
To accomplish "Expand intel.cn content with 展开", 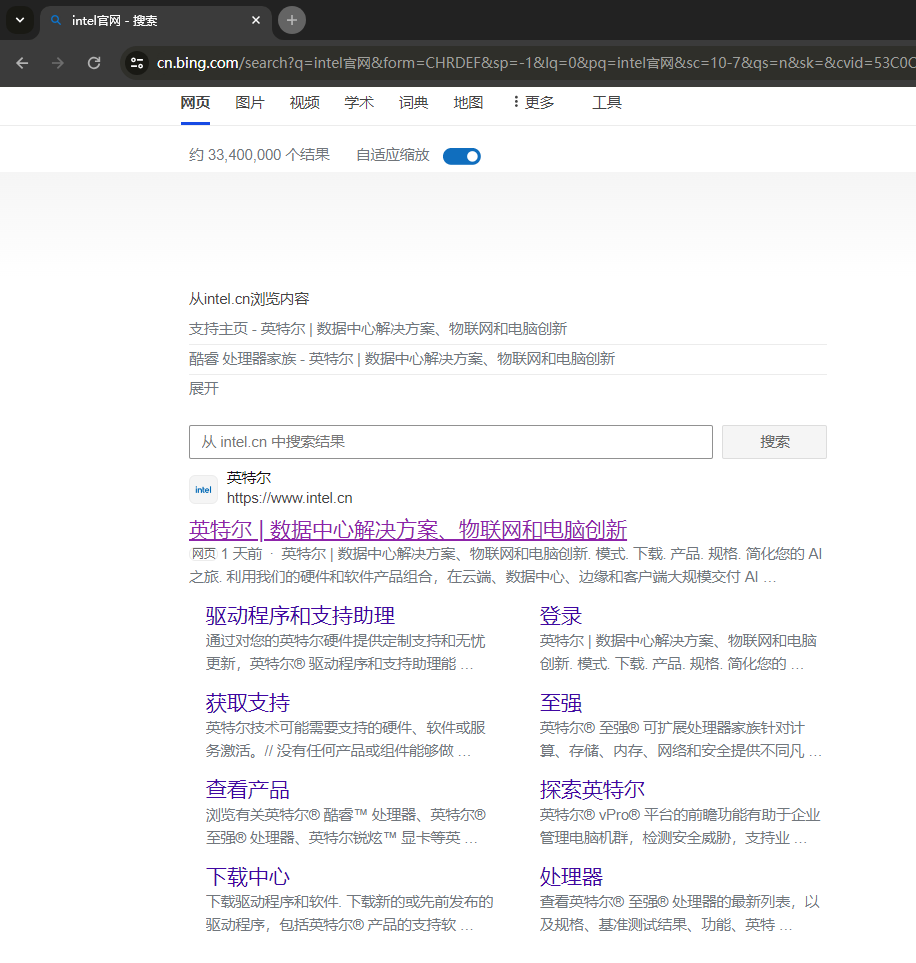I will pyautogui.click(x=204, y=389).
